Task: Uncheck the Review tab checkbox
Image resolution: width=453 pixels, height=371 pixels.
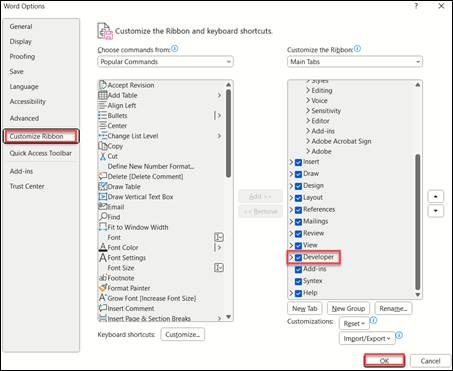Action: pyautogui.click(x=298, y=234)
